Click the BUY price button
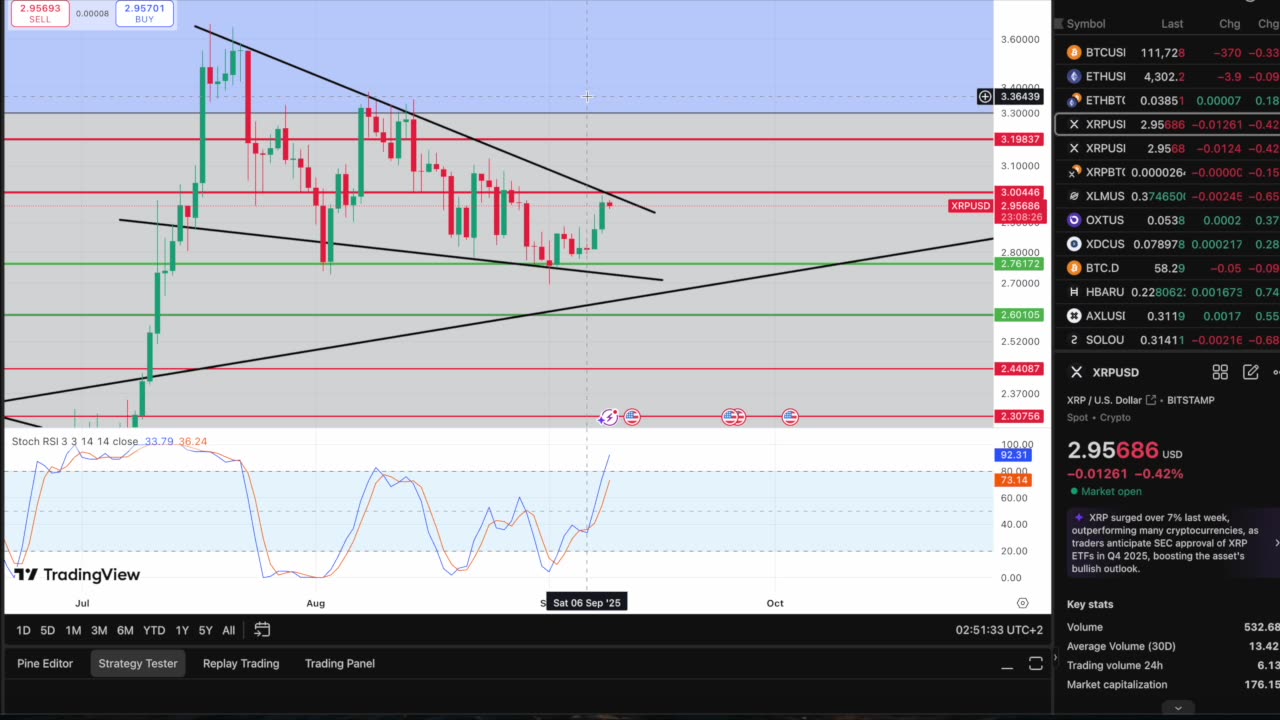 (144, 13)
